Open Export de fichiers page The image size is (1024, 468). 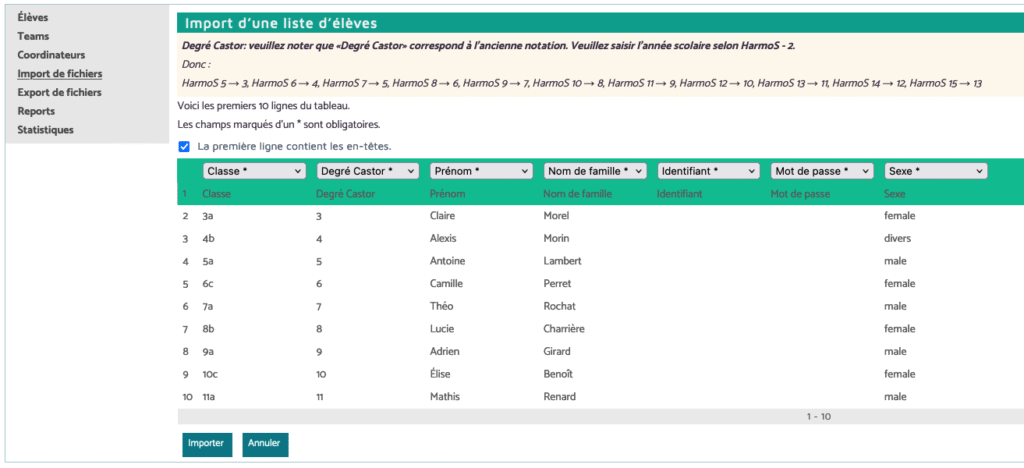pyautogui.click(x=59, y=92)
